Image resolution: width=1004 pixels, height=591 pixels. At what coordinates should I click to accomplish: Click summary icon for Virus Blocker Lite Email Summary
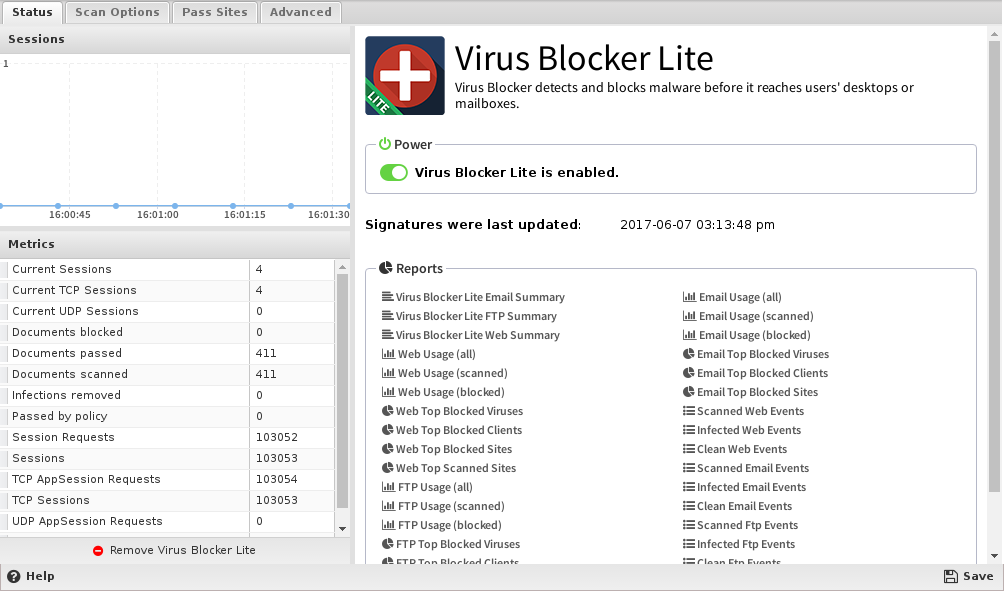[387, 297]
